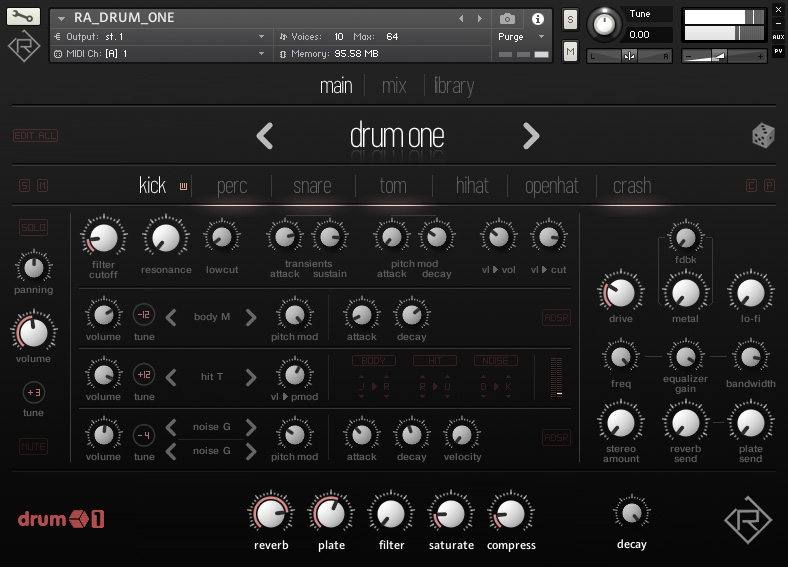788x567 pixels.
Task: Switch to the library tab
Action: tap(454, 86)
